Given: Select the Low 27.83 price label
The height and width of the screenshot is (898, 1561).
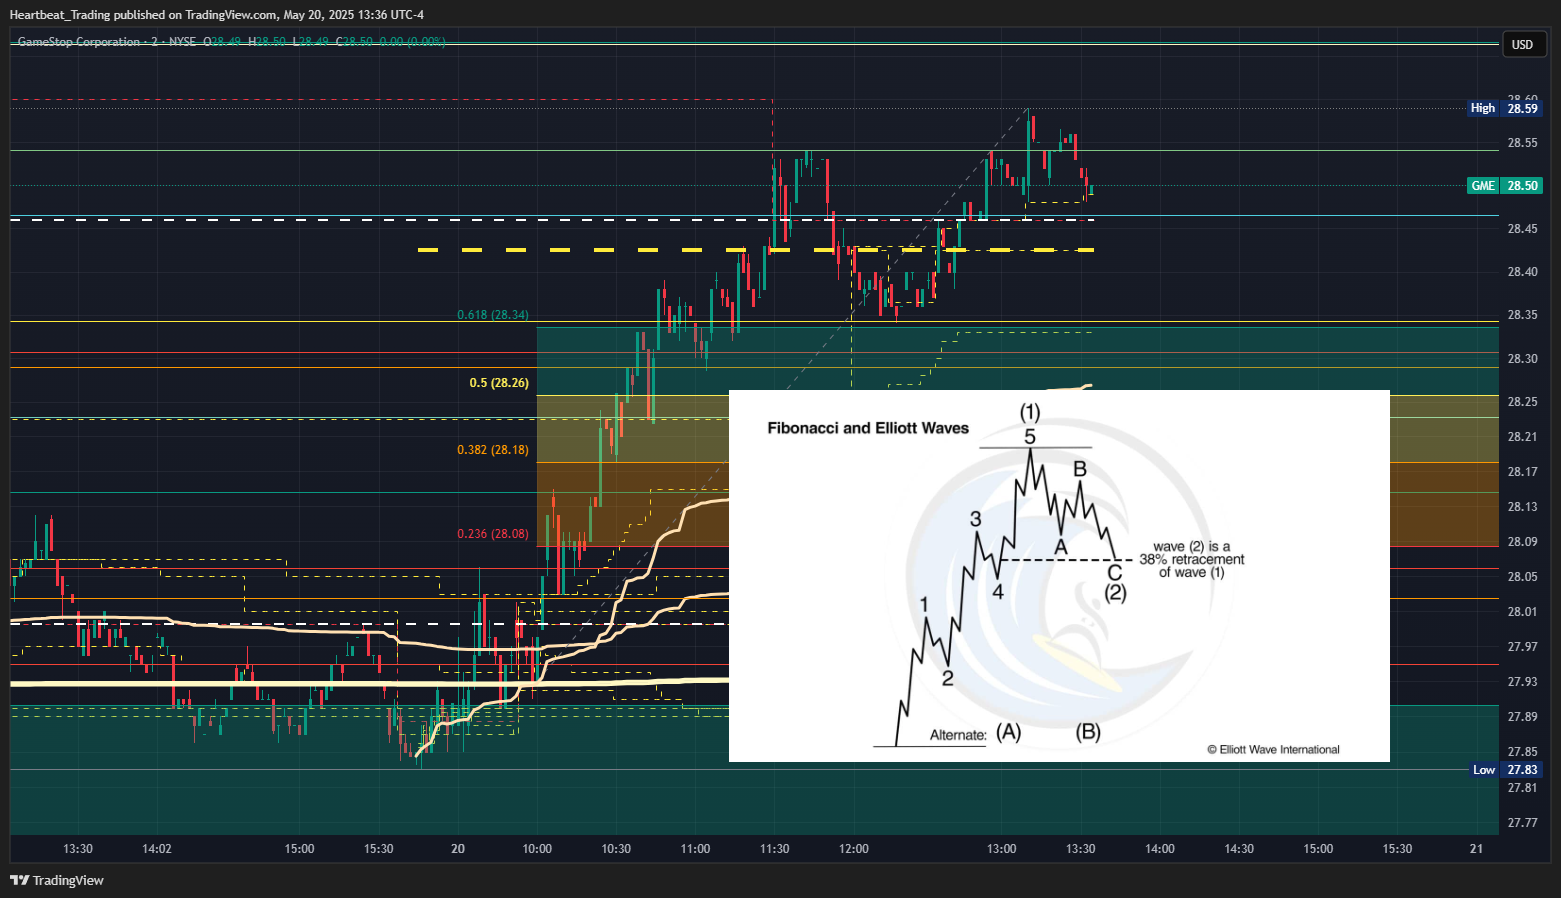Looking at the screenshot, I should tap(1505, 770).
